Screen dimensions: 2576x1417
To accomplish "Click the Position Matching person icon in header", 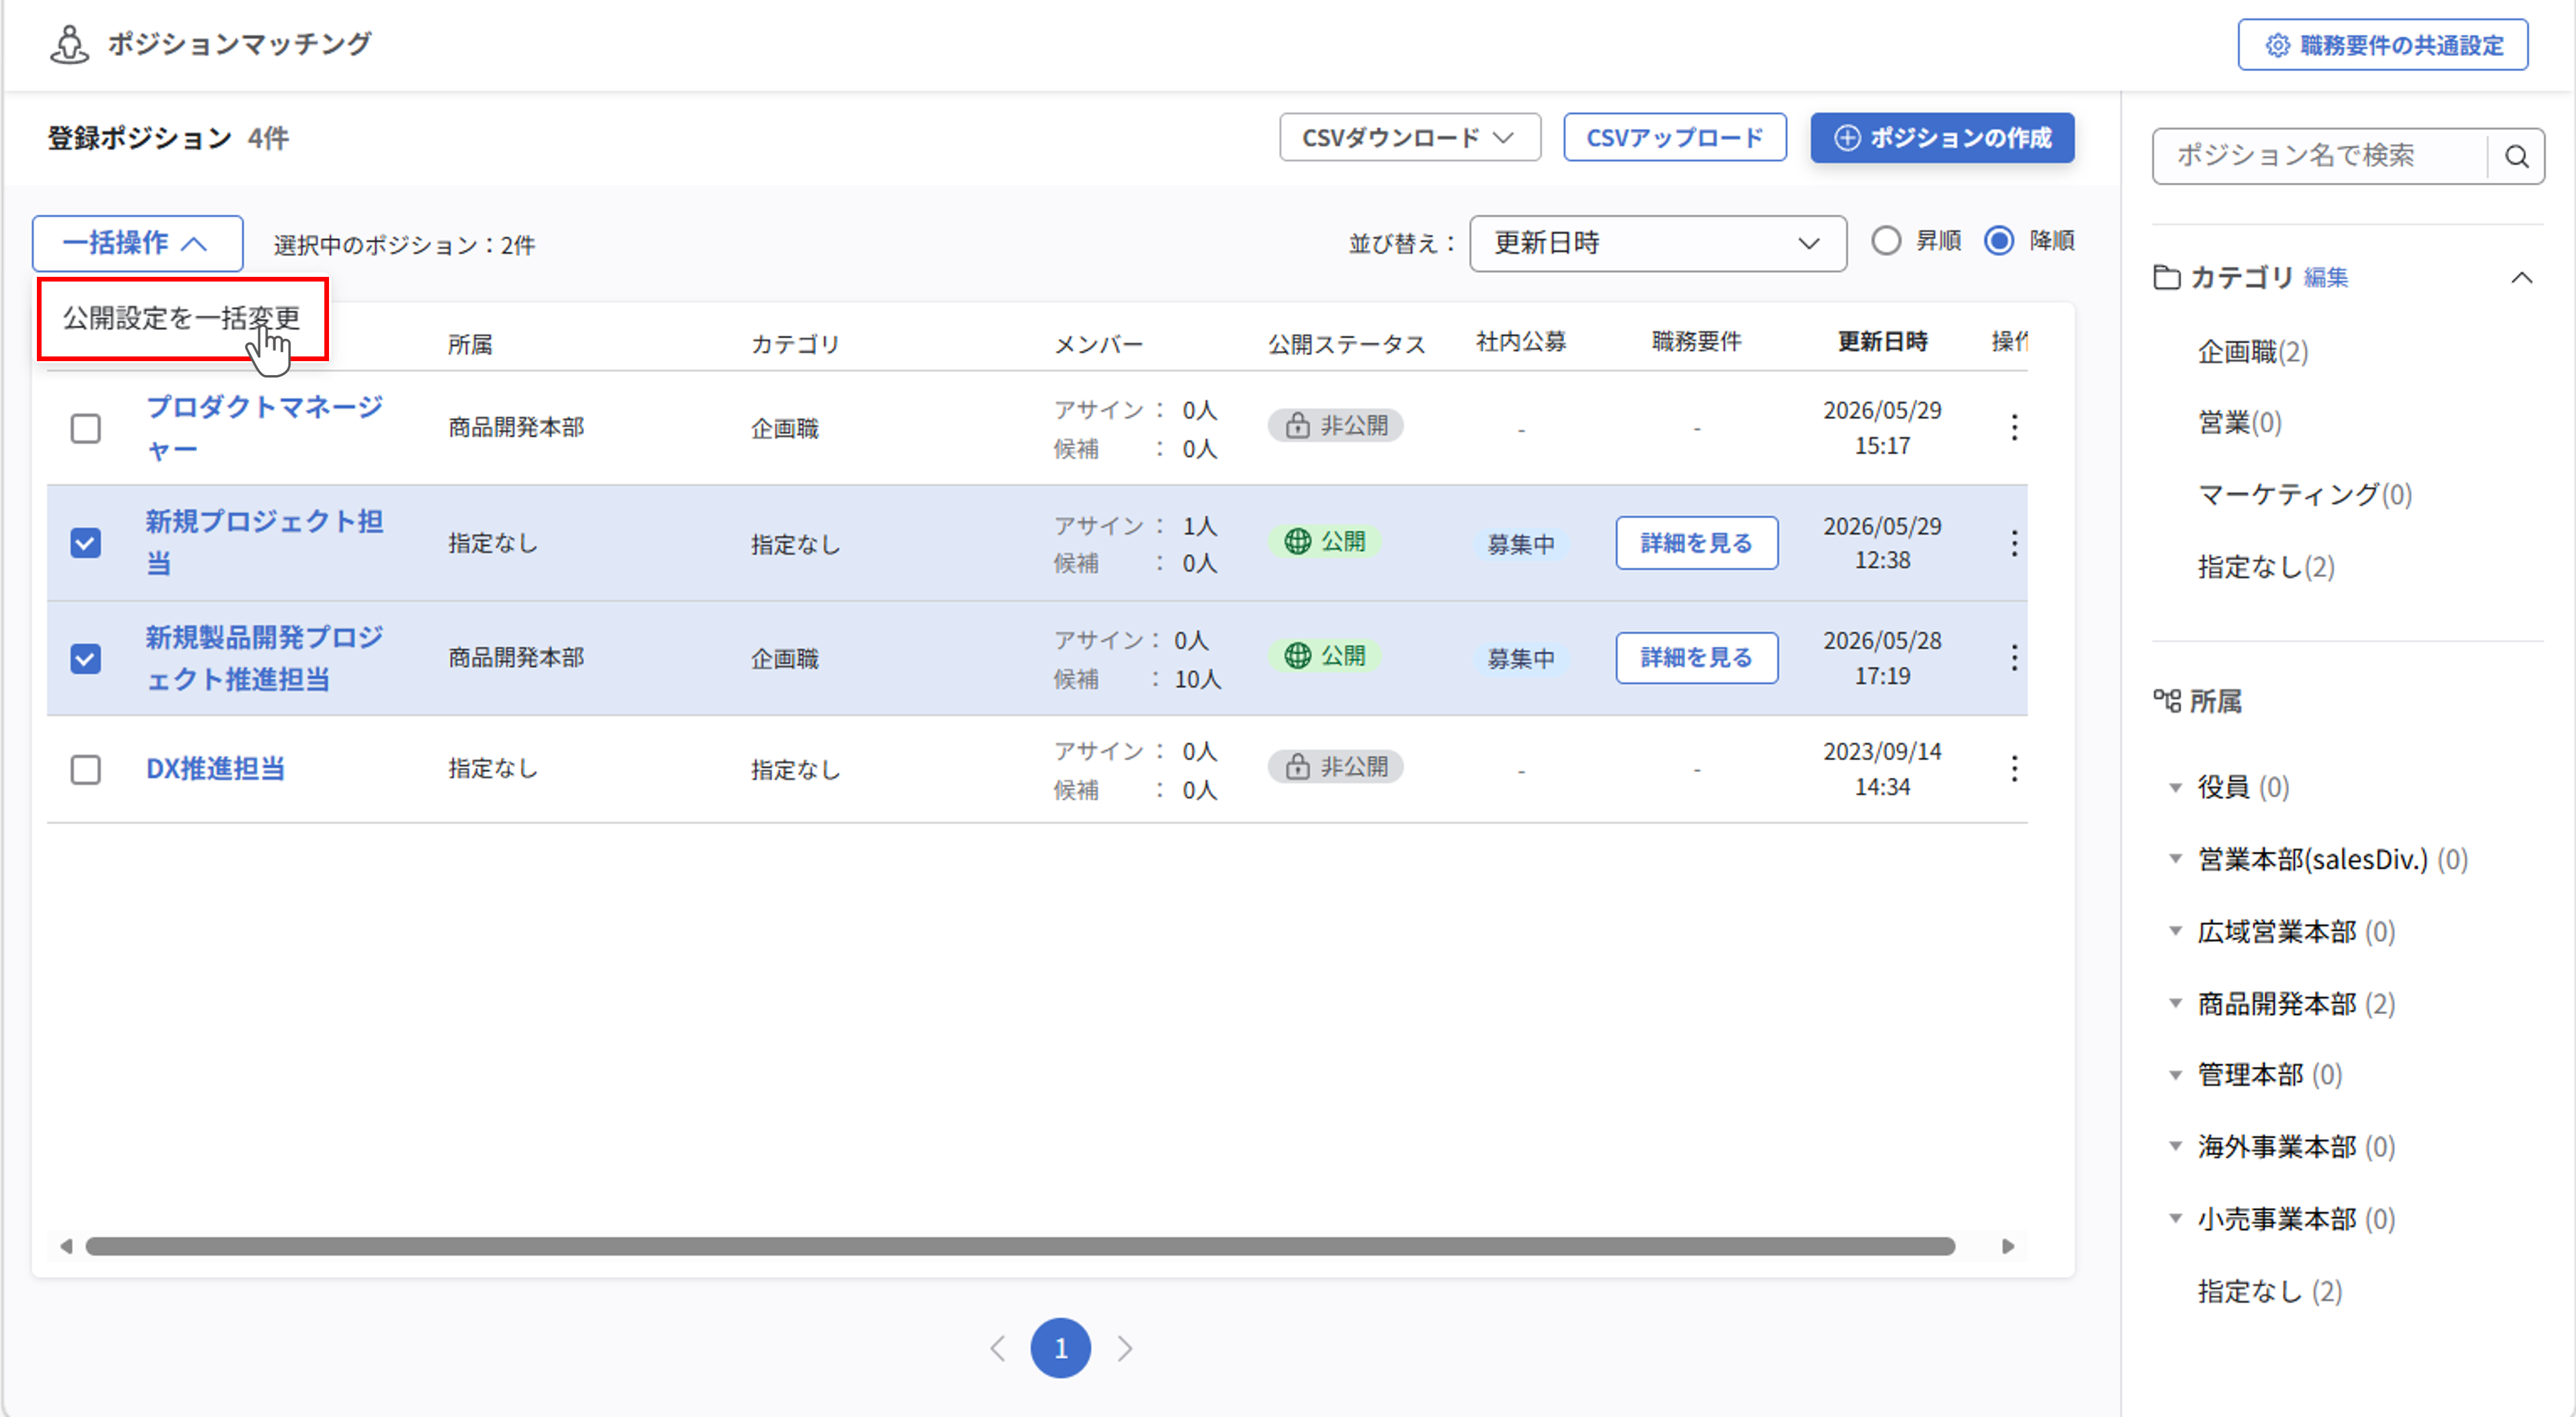I will click(69, 44).
